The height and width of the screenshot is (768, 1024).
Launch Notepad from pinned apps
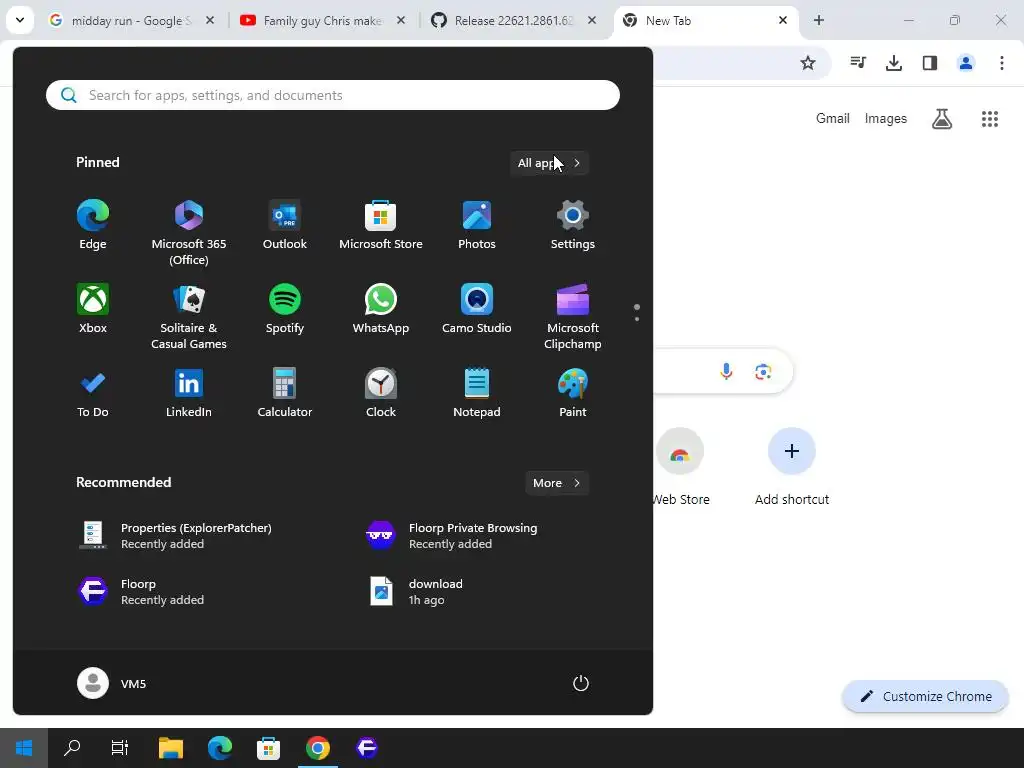click(x=477, y=393)
